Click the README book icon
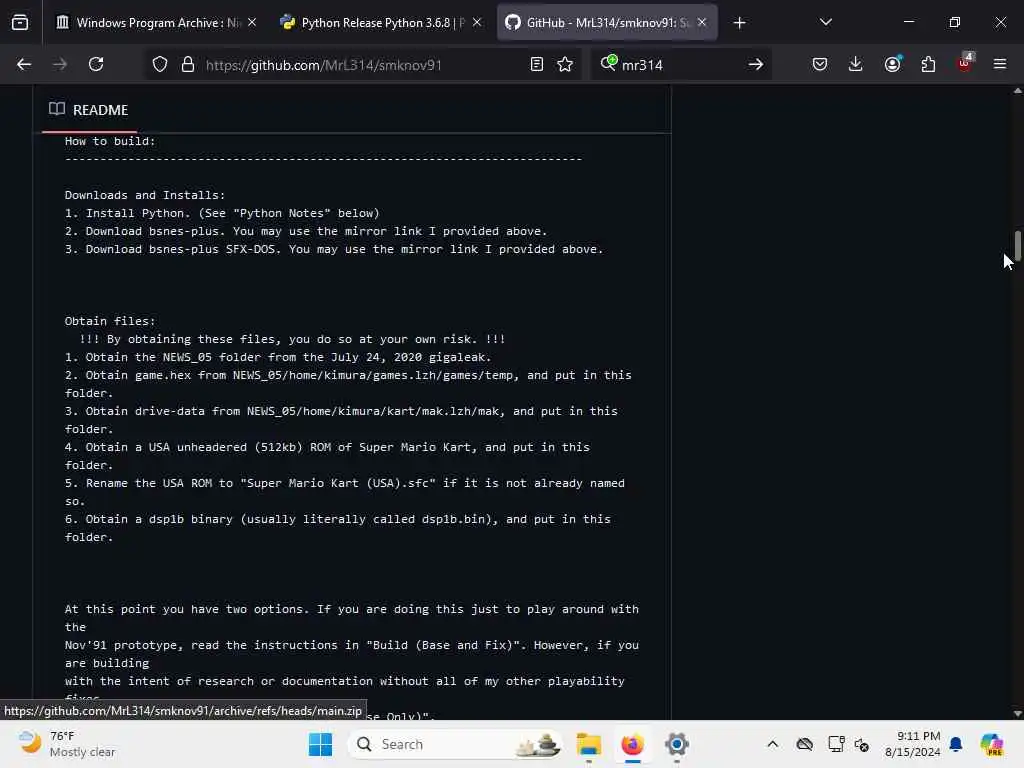This screenshot has height=768, width=1024. [57, 109]
